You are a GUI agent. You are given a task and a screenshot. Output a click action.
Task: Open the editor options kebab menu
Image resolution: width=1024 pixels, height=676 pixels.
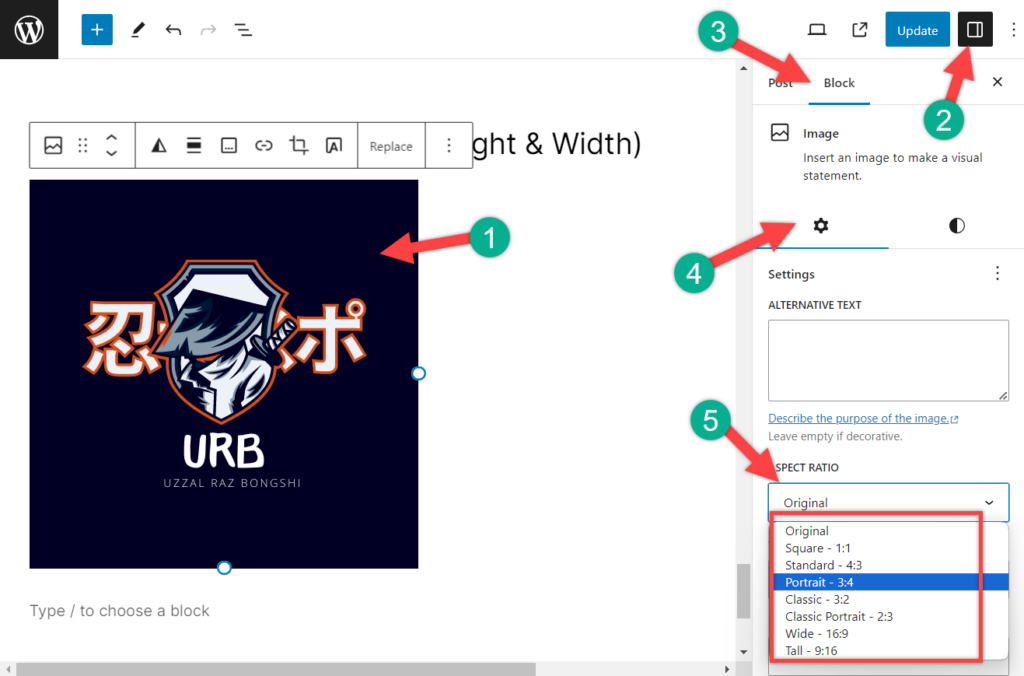point(1013,30)
